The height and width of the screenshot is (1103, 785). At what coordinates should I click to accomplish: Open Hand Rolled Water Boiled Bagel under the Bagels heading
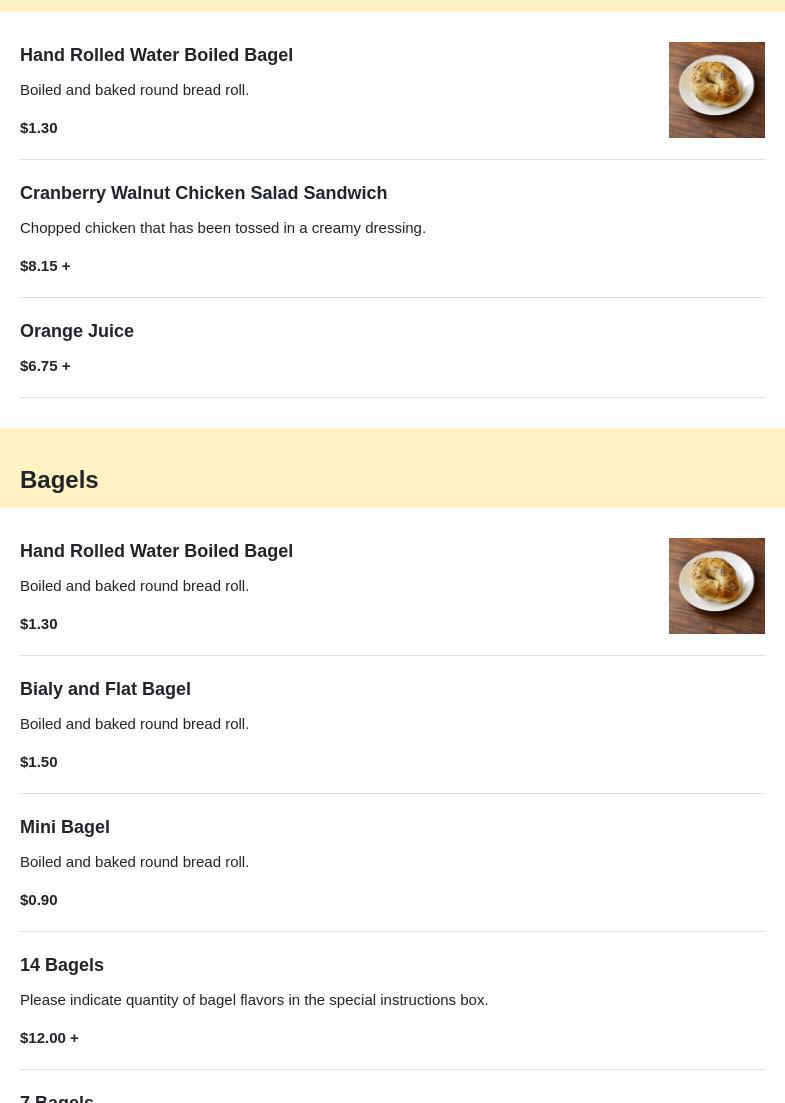coord(156,551)
